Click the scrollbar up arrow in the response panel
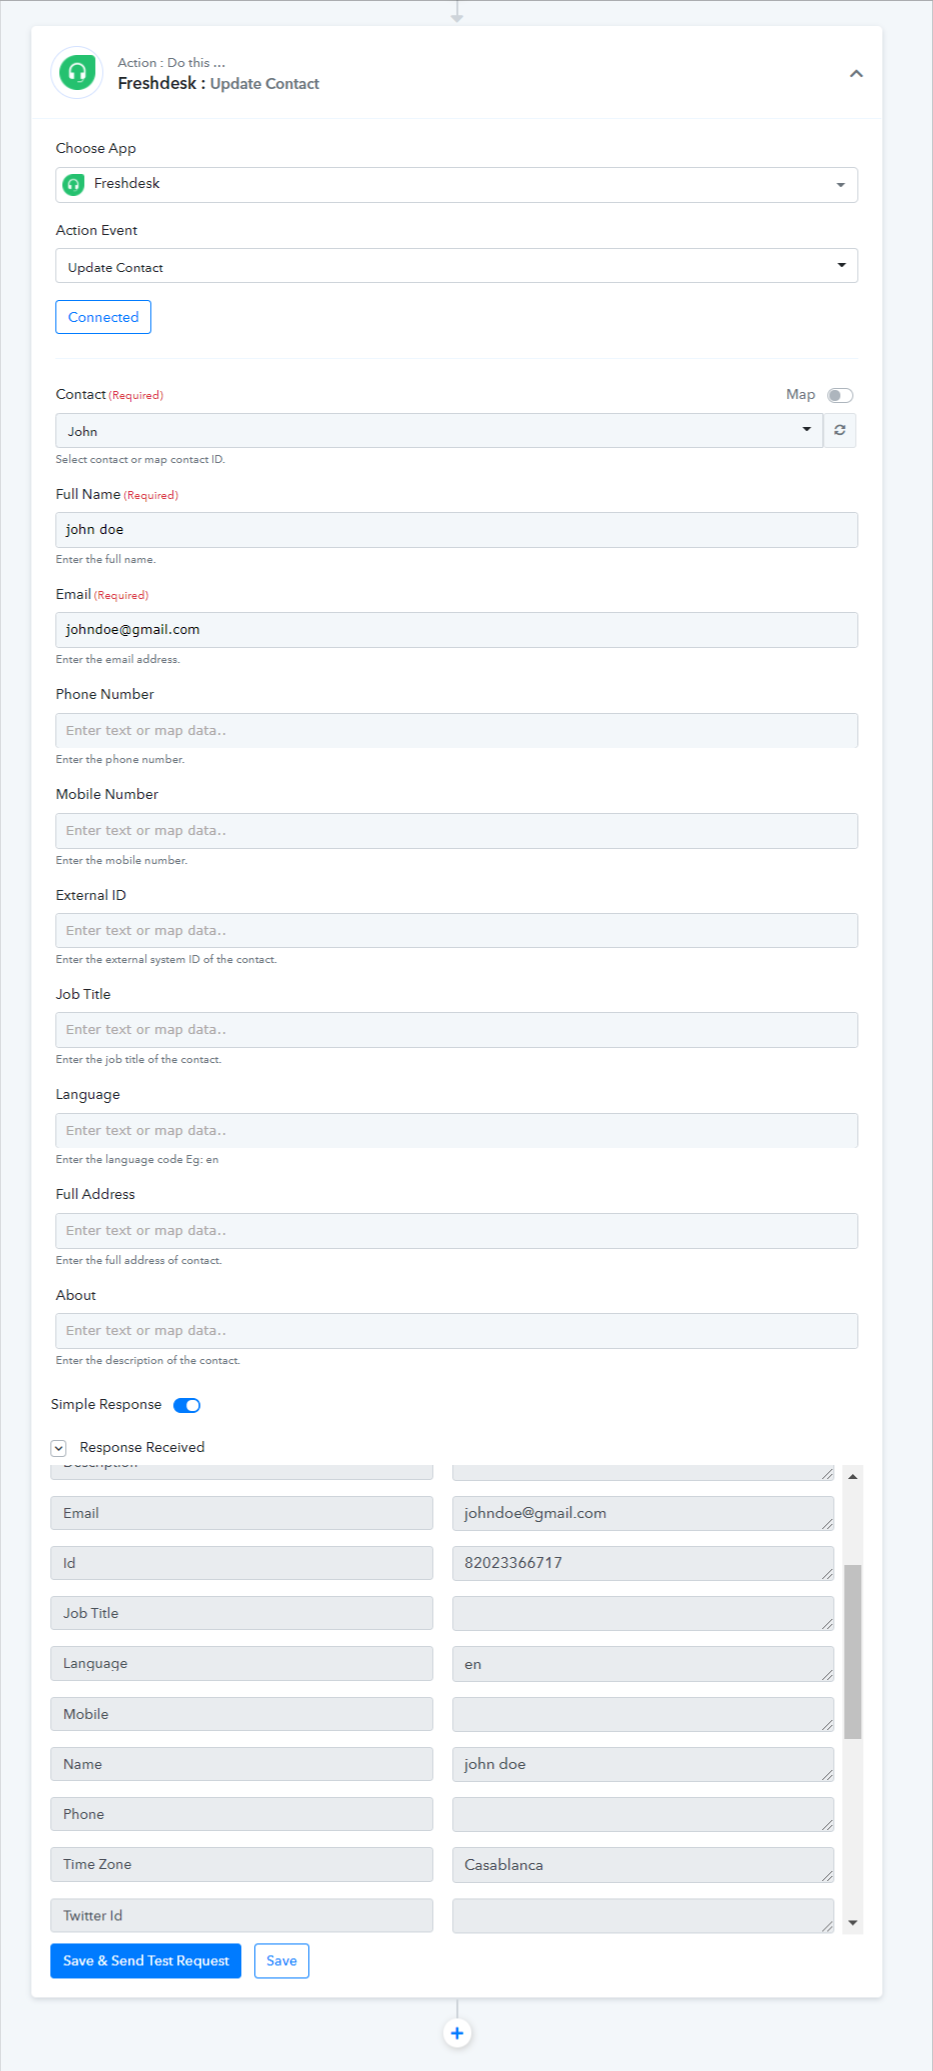 pos(853,1476)
